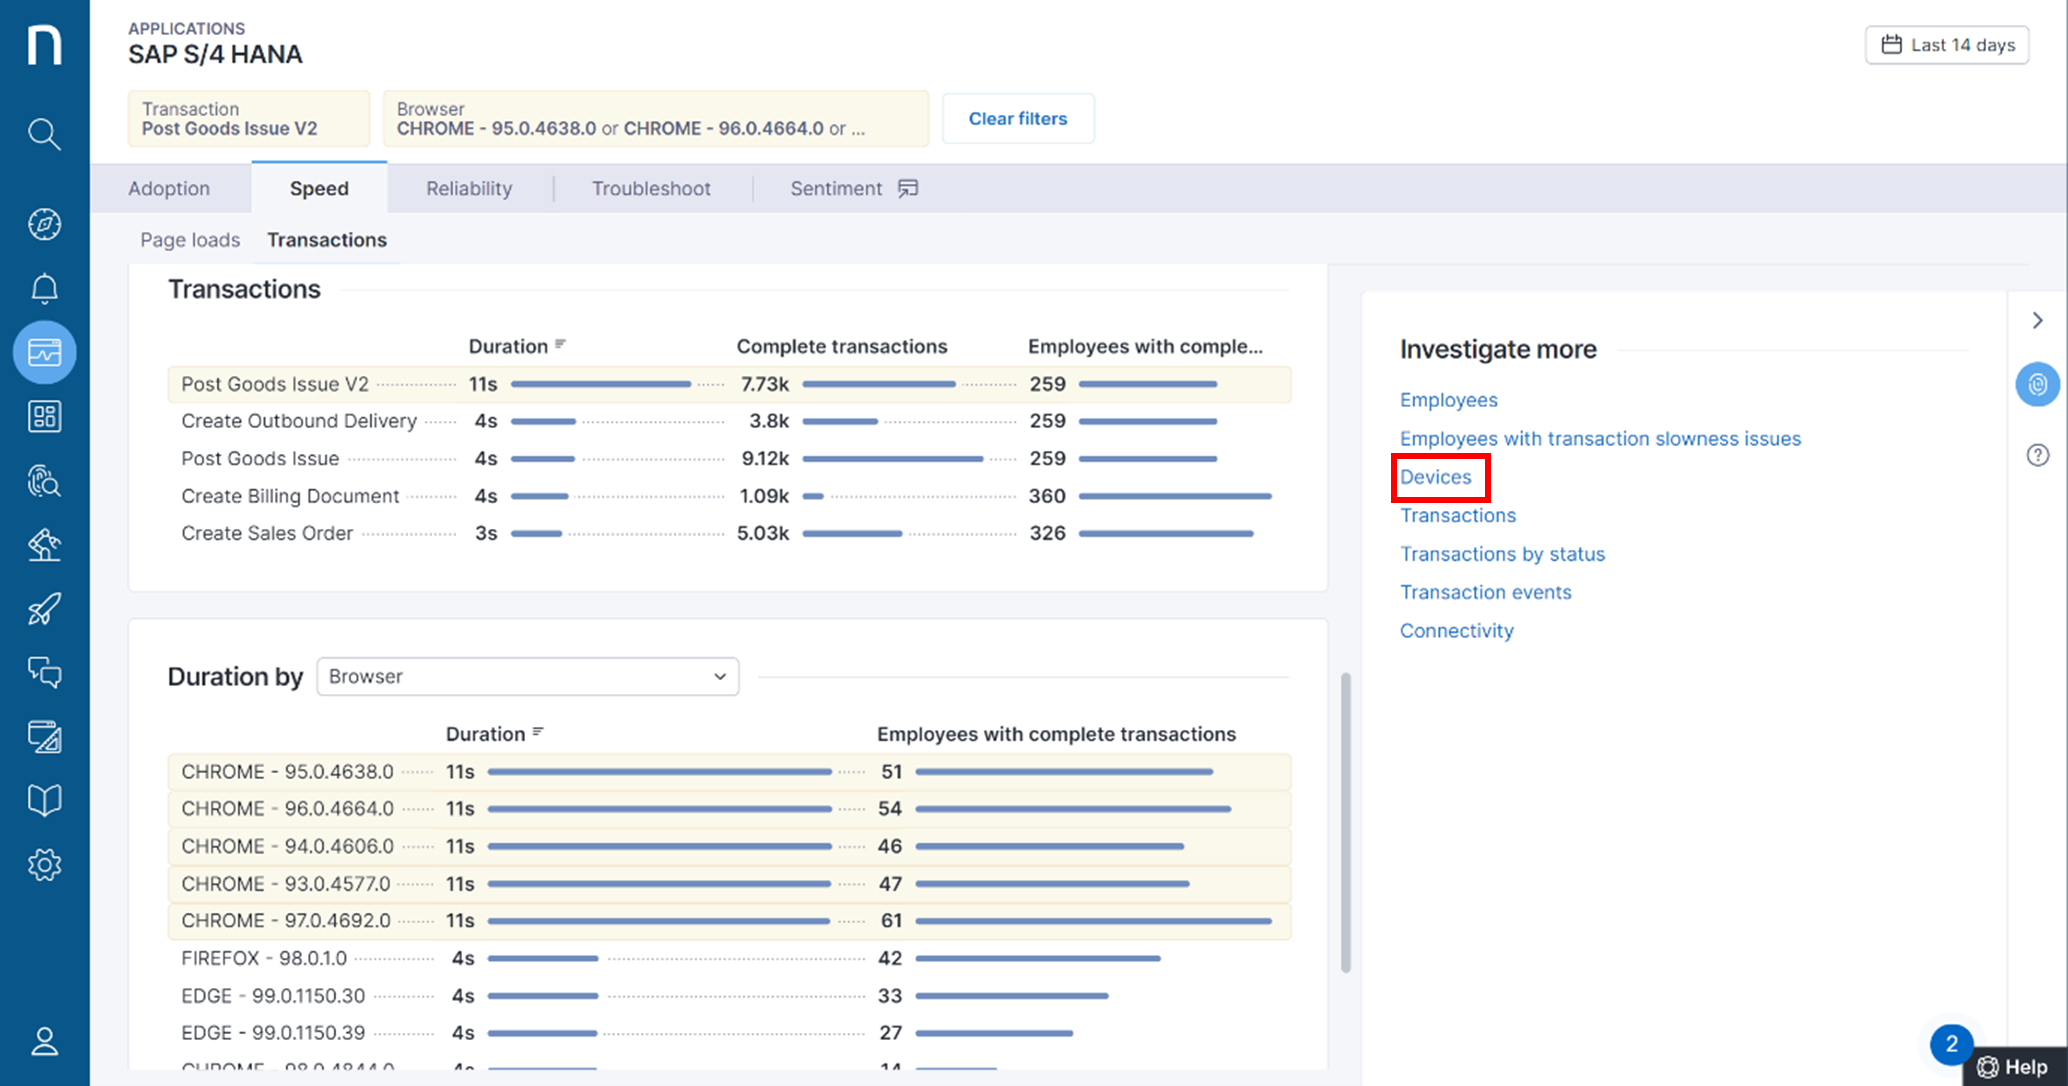
Task: Open the Last 14 days date picker
Action: point(1946,45)
